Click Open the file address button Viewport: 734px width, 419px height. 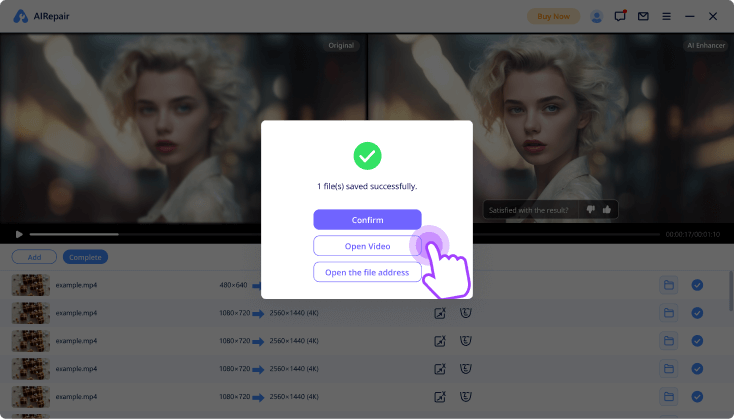(x=367, y=272)
